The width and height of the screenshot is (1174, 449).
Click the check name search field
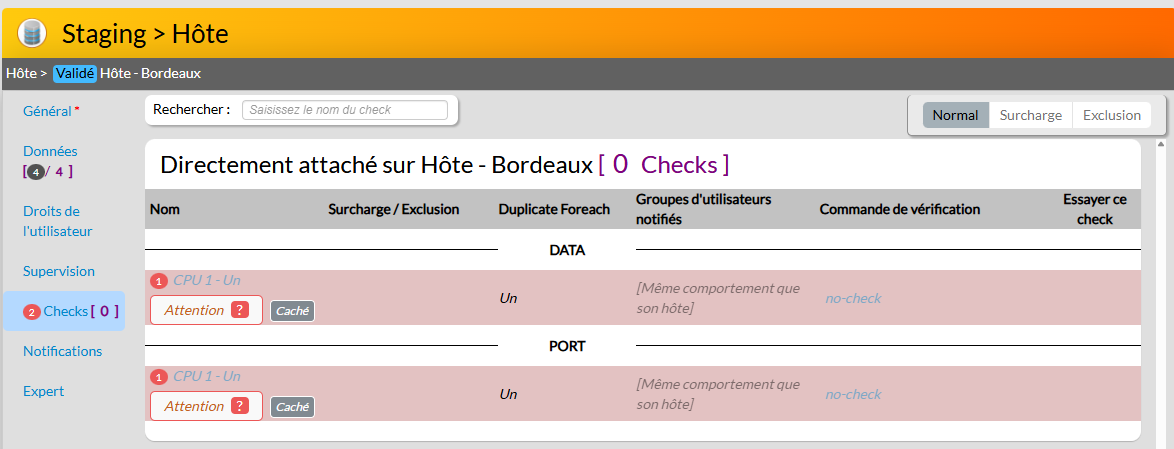[x=344, y=110]
